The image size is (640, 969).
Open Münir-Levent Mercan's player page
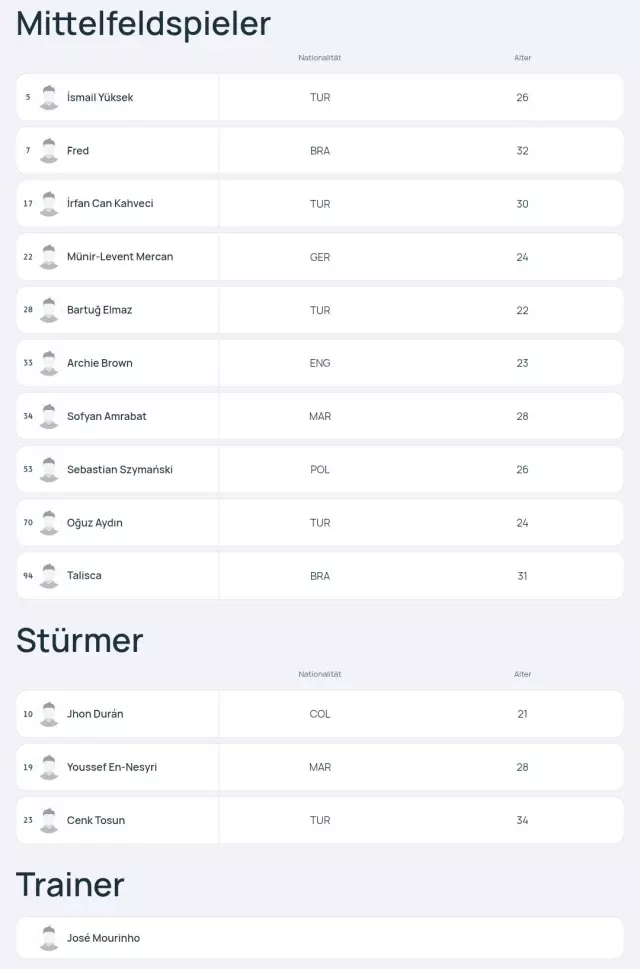pos(120,257)
